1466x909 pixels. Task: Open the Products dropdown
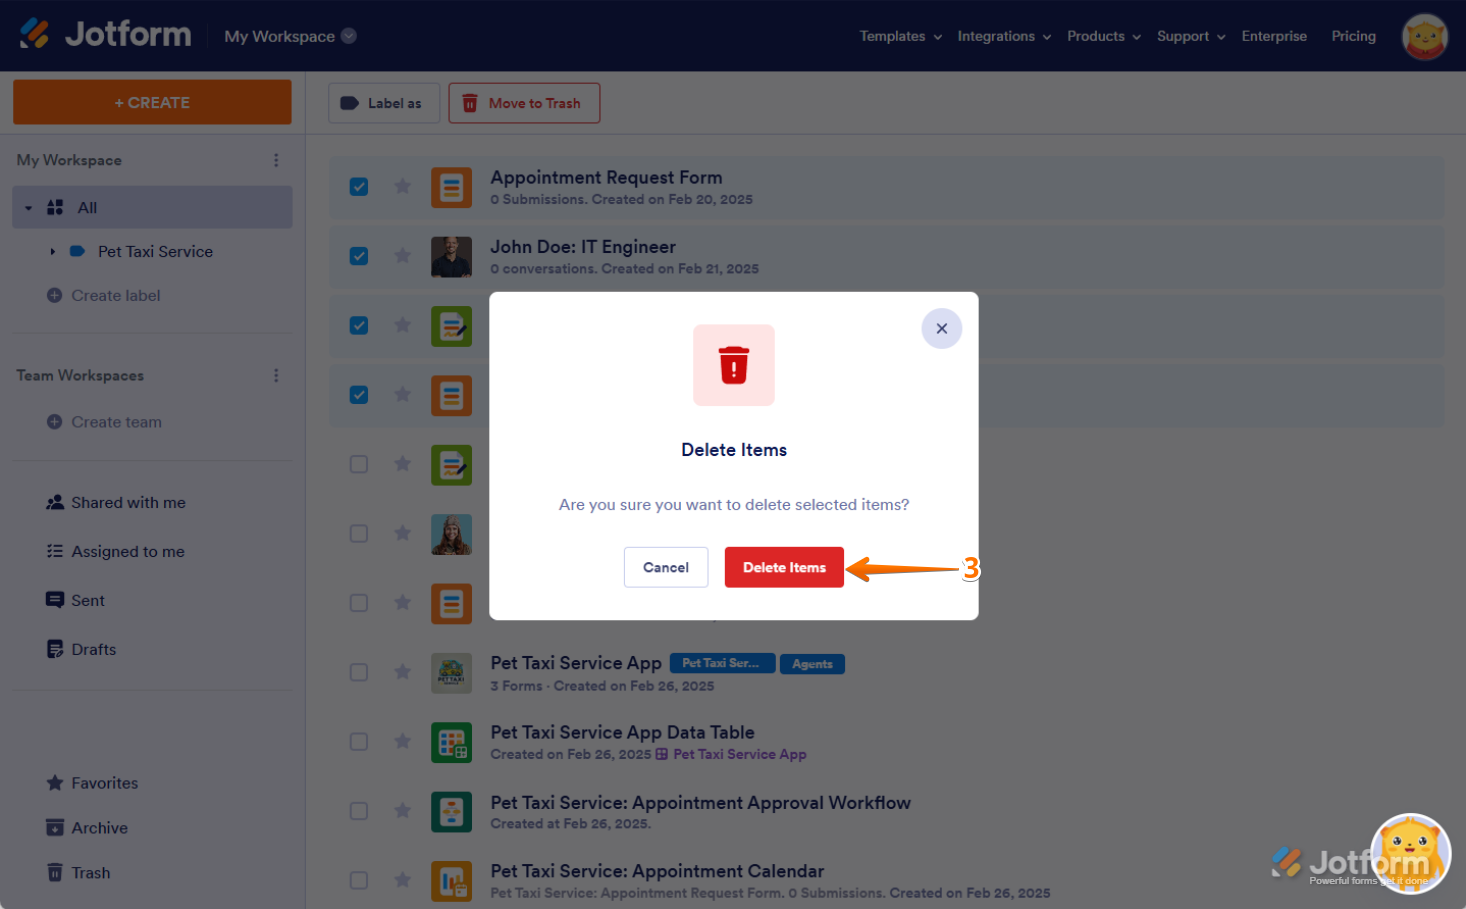tap(1104, 36)
